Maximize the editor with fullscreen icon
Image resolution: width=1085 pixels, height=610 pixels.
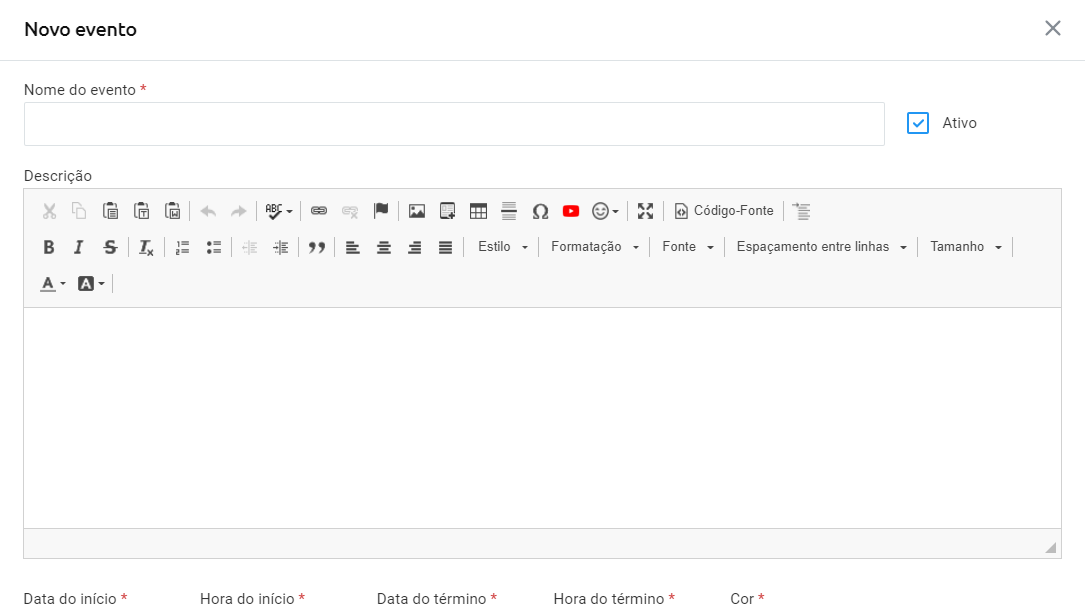click(x=646, y=211)
